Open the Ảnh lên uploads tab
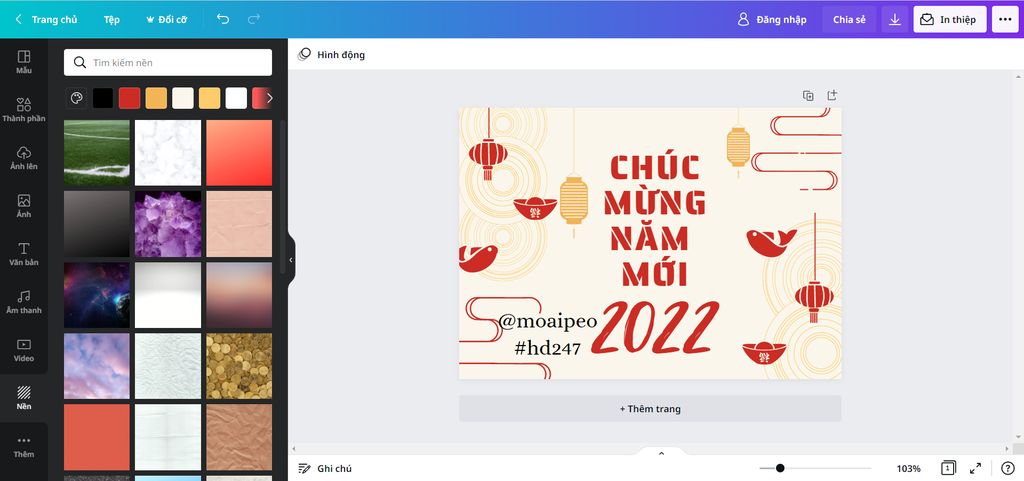This screenshot has height=481, width=1024. pyautogui.click(x=24, y=158)
